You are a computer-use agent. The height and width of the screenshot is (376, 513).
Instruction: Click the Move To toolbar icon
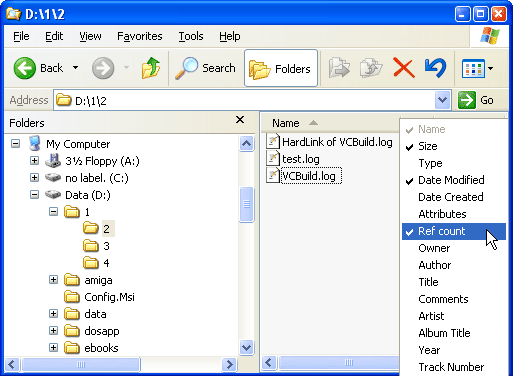[339, 68]
